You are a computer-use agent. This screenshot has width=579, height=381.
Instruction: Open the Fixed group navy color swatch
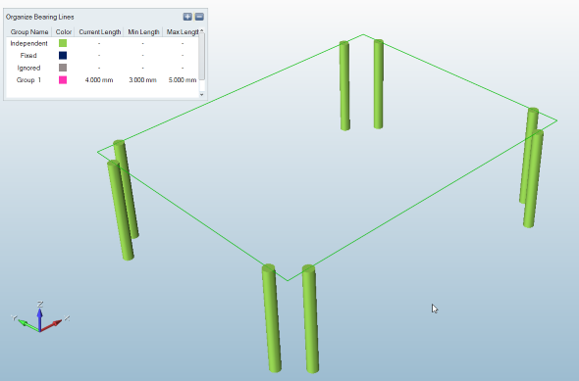tap(63, 55)
